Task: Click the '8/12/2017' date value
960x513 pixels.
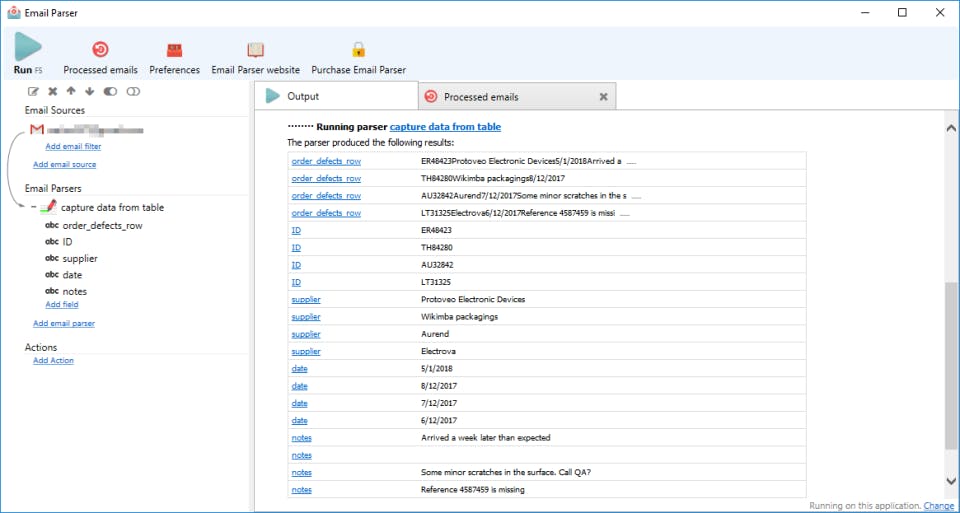Action: (439, 386)
